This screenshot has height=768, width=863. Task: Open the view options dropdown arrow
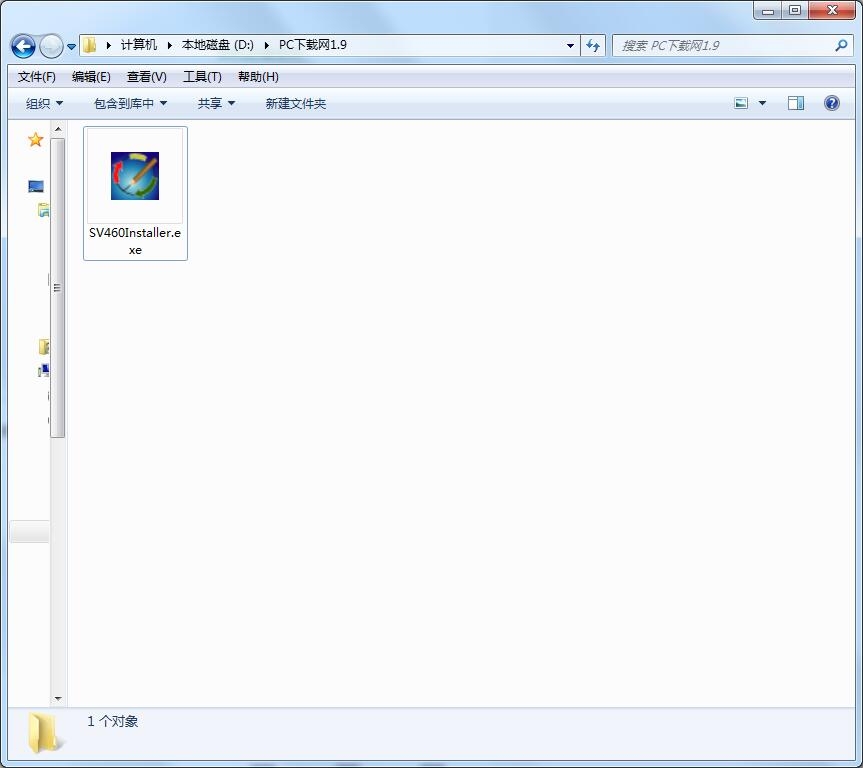click(762, 103)
